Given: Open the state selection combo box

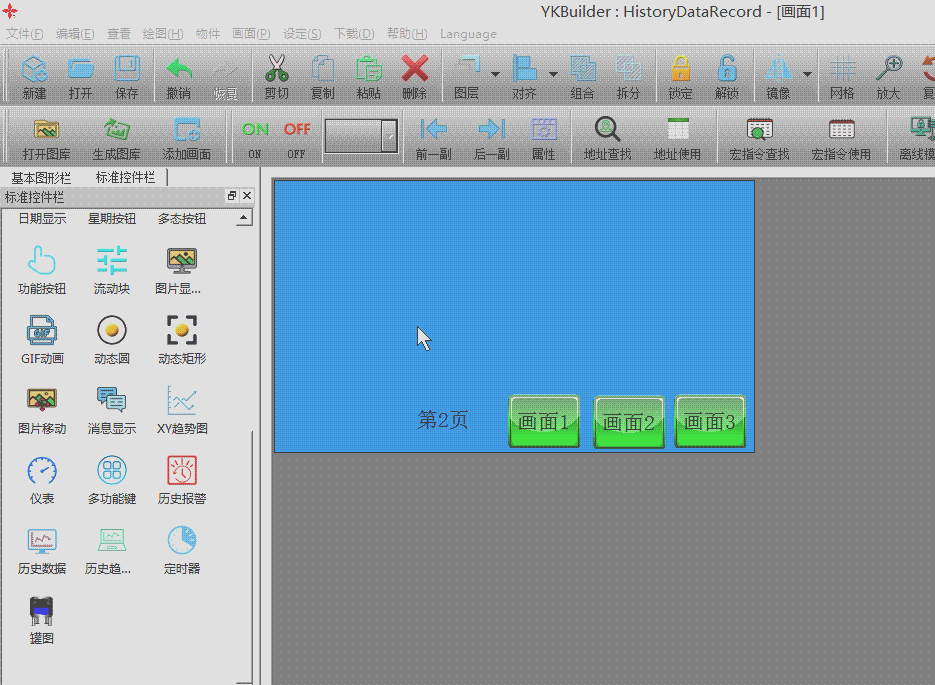Looking at the screenshot, I should (x=389, y=136).
